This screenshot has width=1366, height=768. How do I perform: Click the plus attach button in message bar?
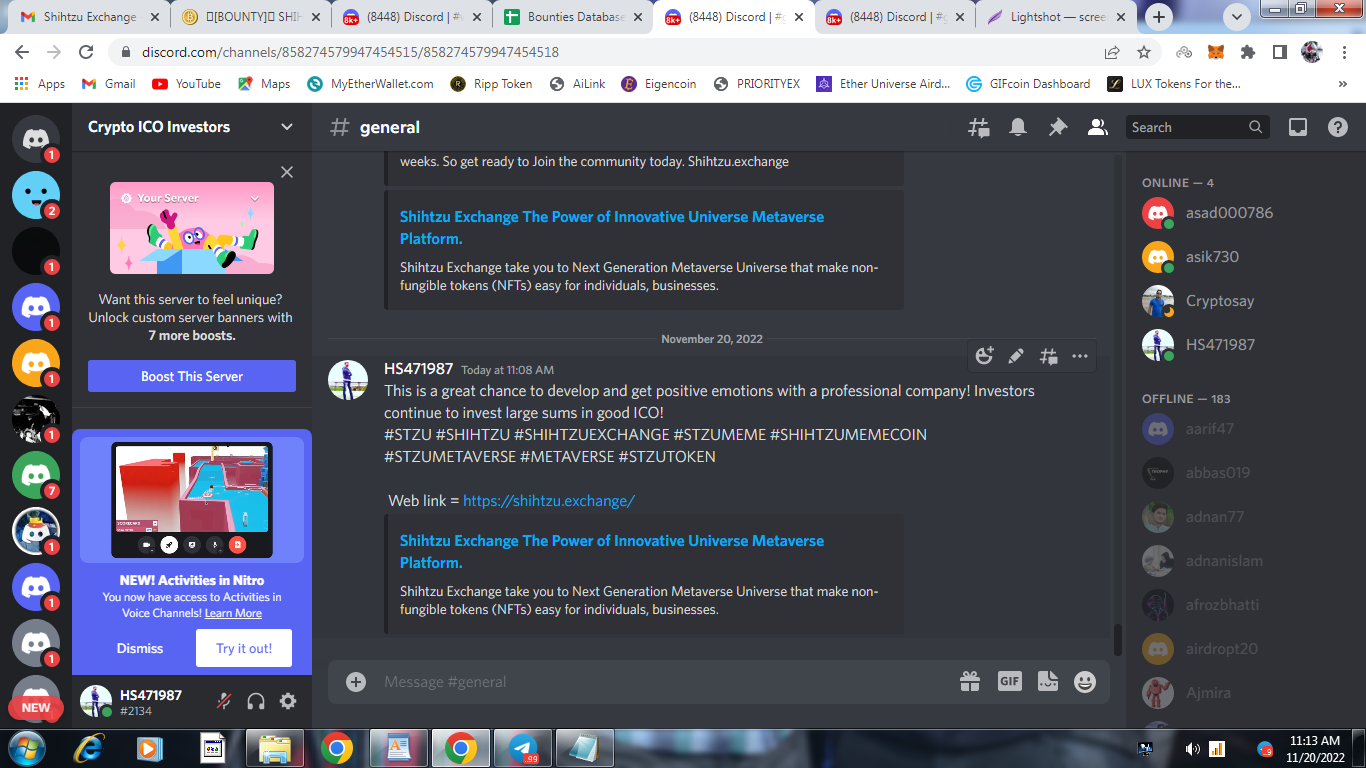coord(355,682)
